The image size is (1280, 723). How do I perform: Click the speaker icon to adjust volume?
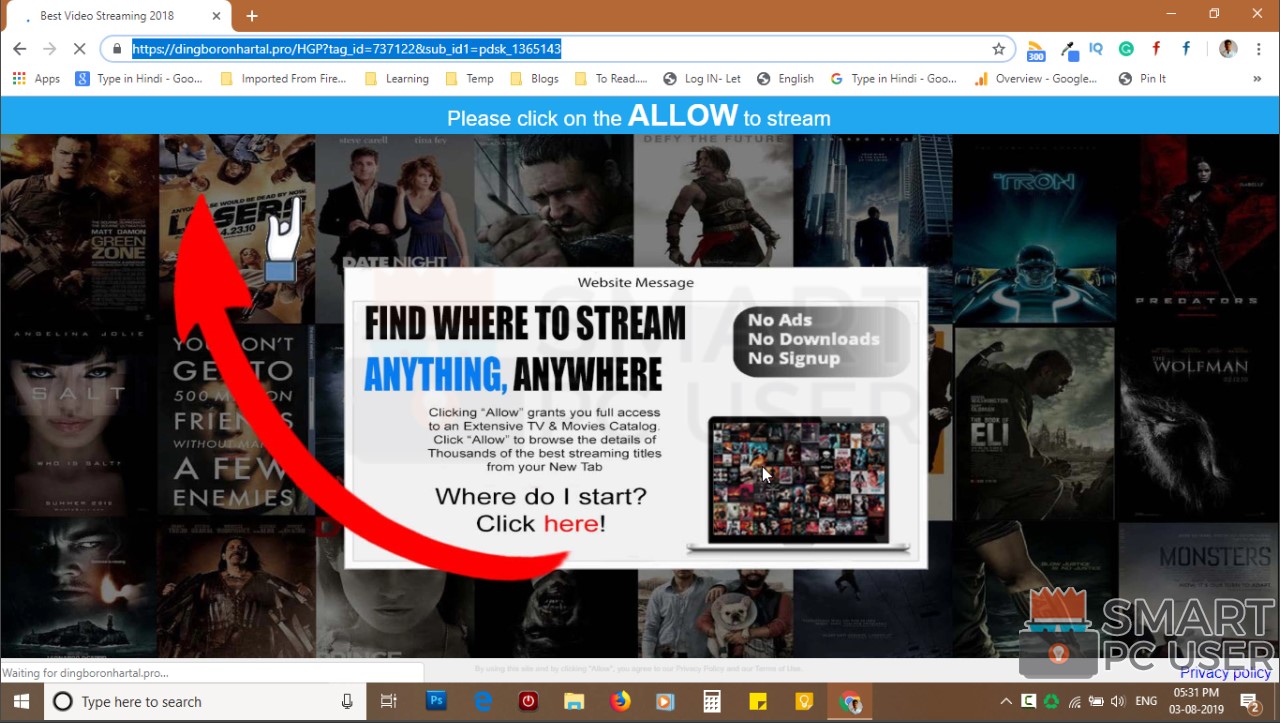tap(1118, 701)
